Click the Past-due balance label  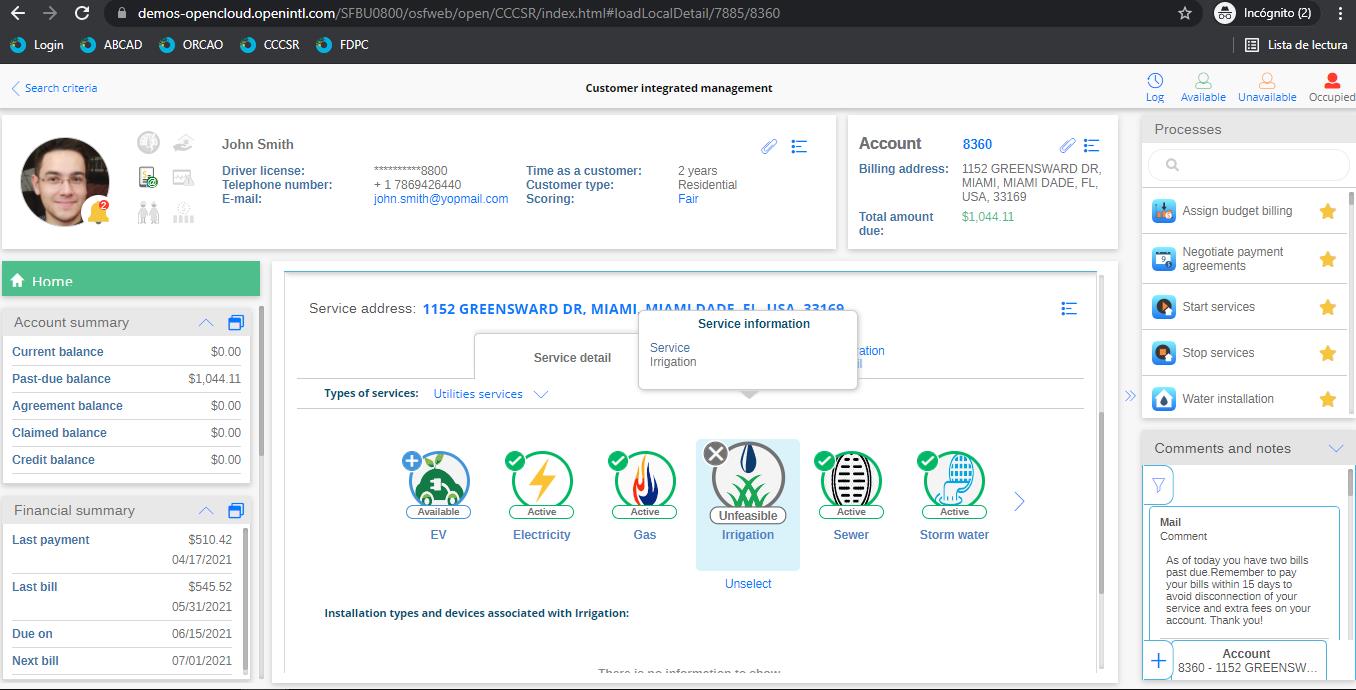pyautogui.click(x=61, y=379)
